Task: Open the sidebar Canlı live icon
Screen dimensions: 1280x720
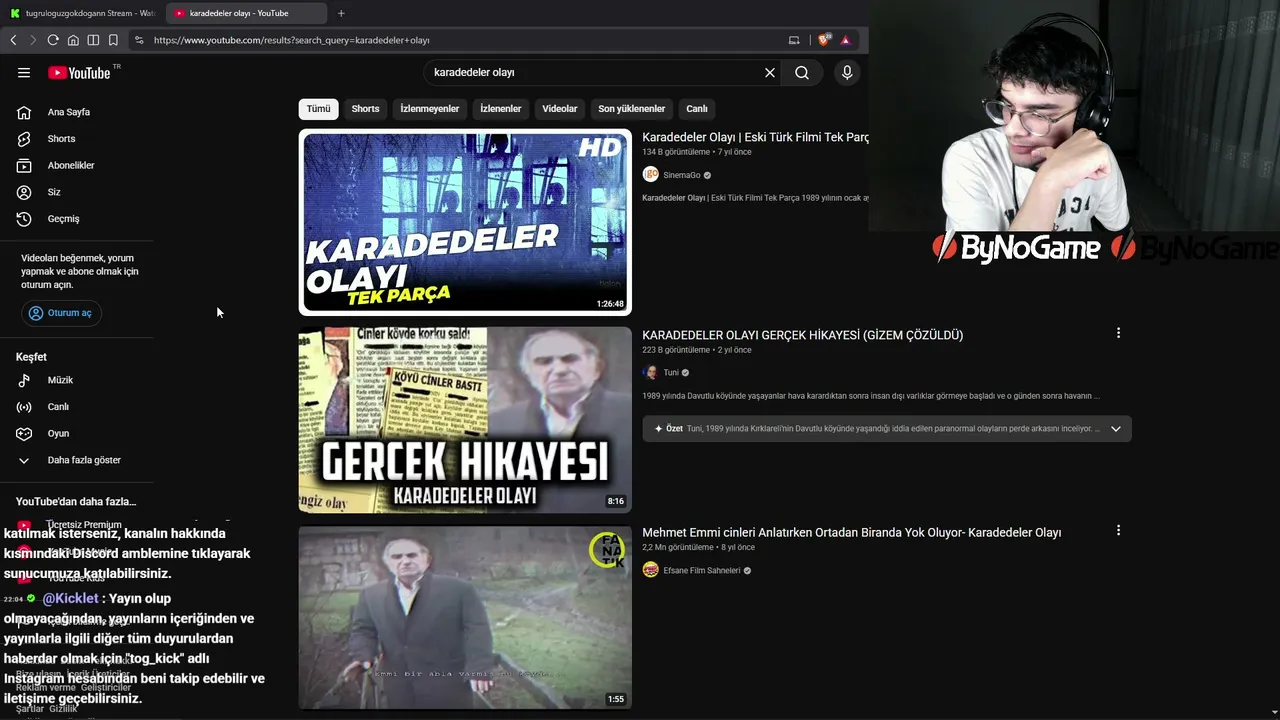Action: click(24, 407)
